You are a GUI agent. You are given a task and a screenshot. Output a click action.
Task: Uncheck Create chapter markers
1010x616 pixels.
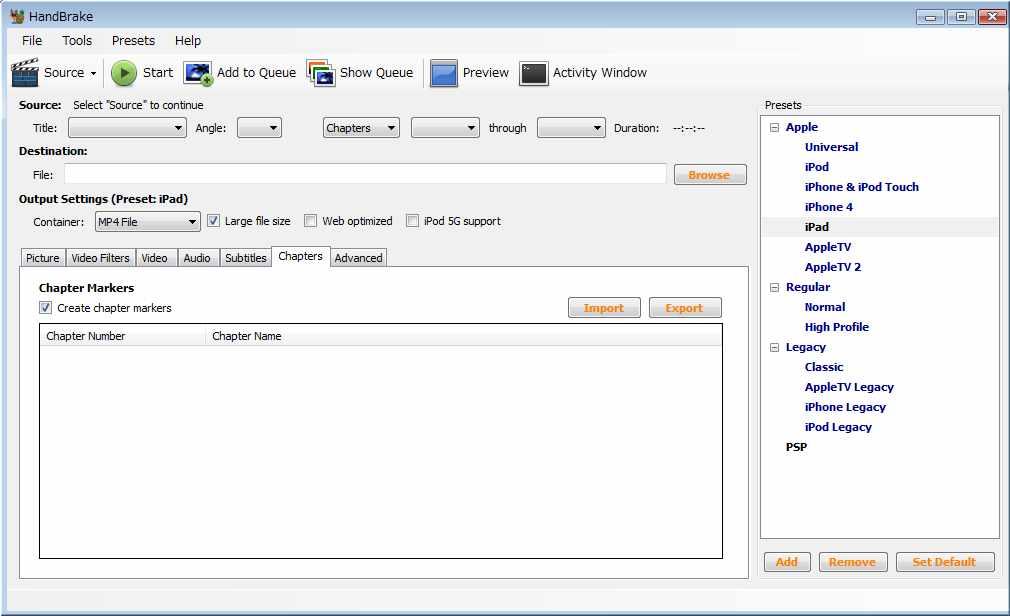pos(46,308)
